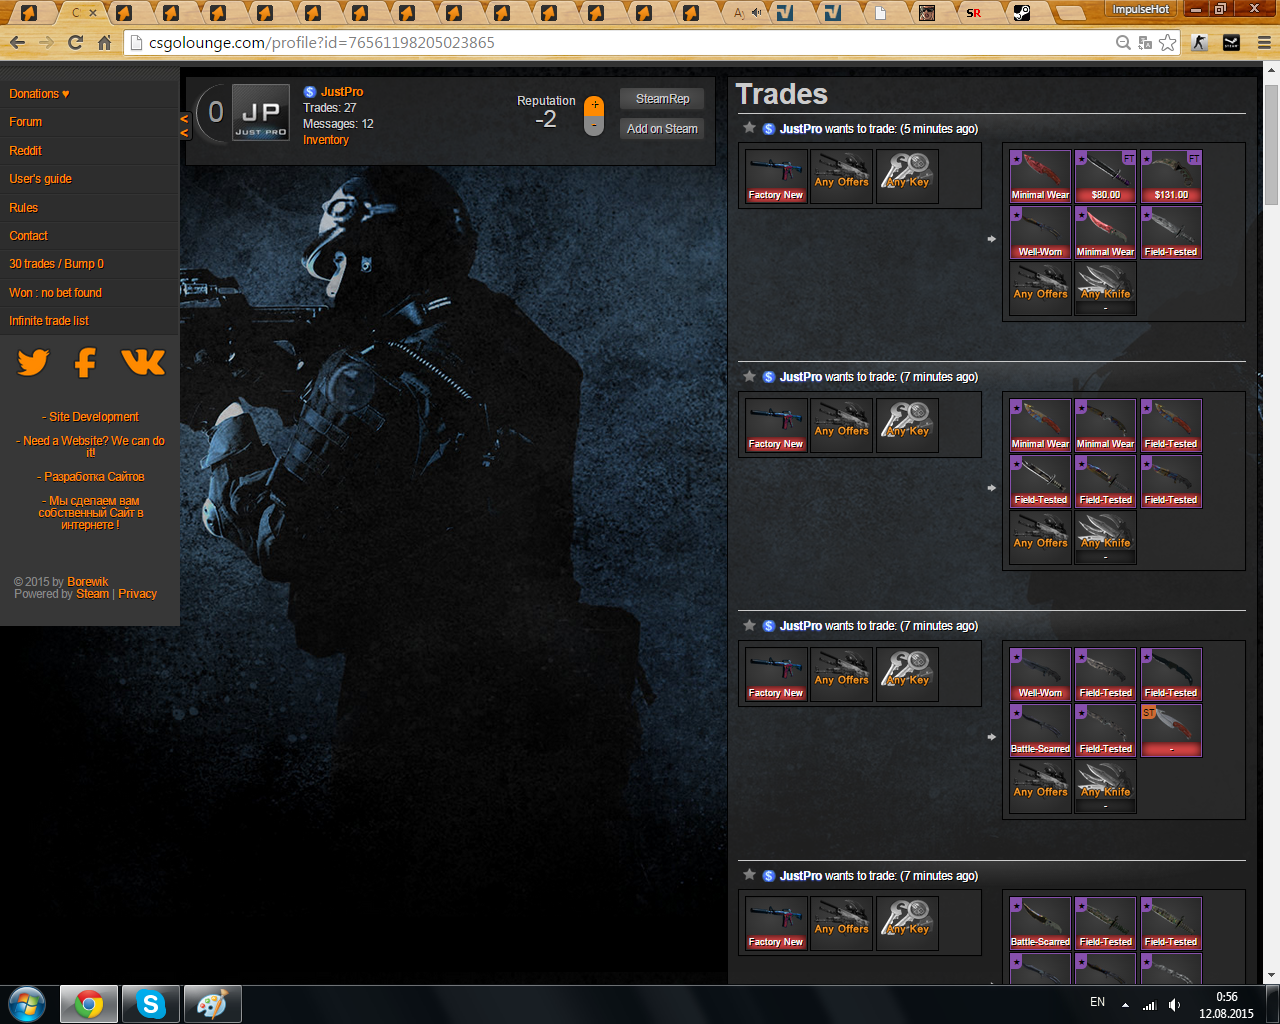Click the page vertical scrollbar thumb
Image resolution: width=1280 pixels, height=1024 pixels.
[1271, 140]
